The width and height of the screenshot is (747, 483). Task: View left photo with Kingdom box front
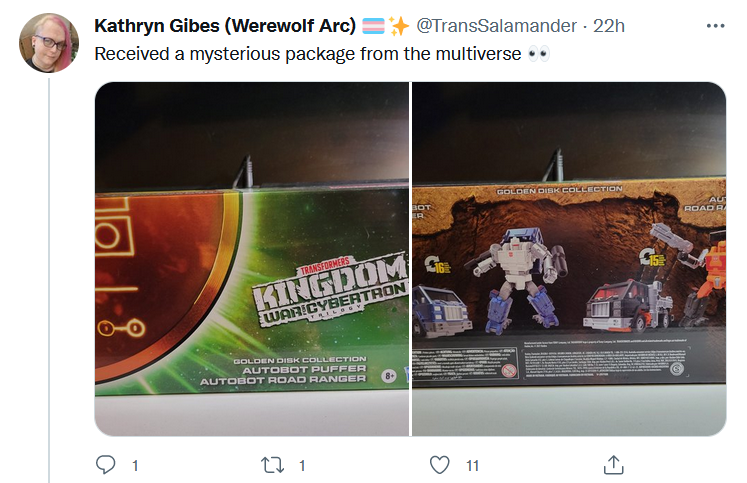(252, 259)
